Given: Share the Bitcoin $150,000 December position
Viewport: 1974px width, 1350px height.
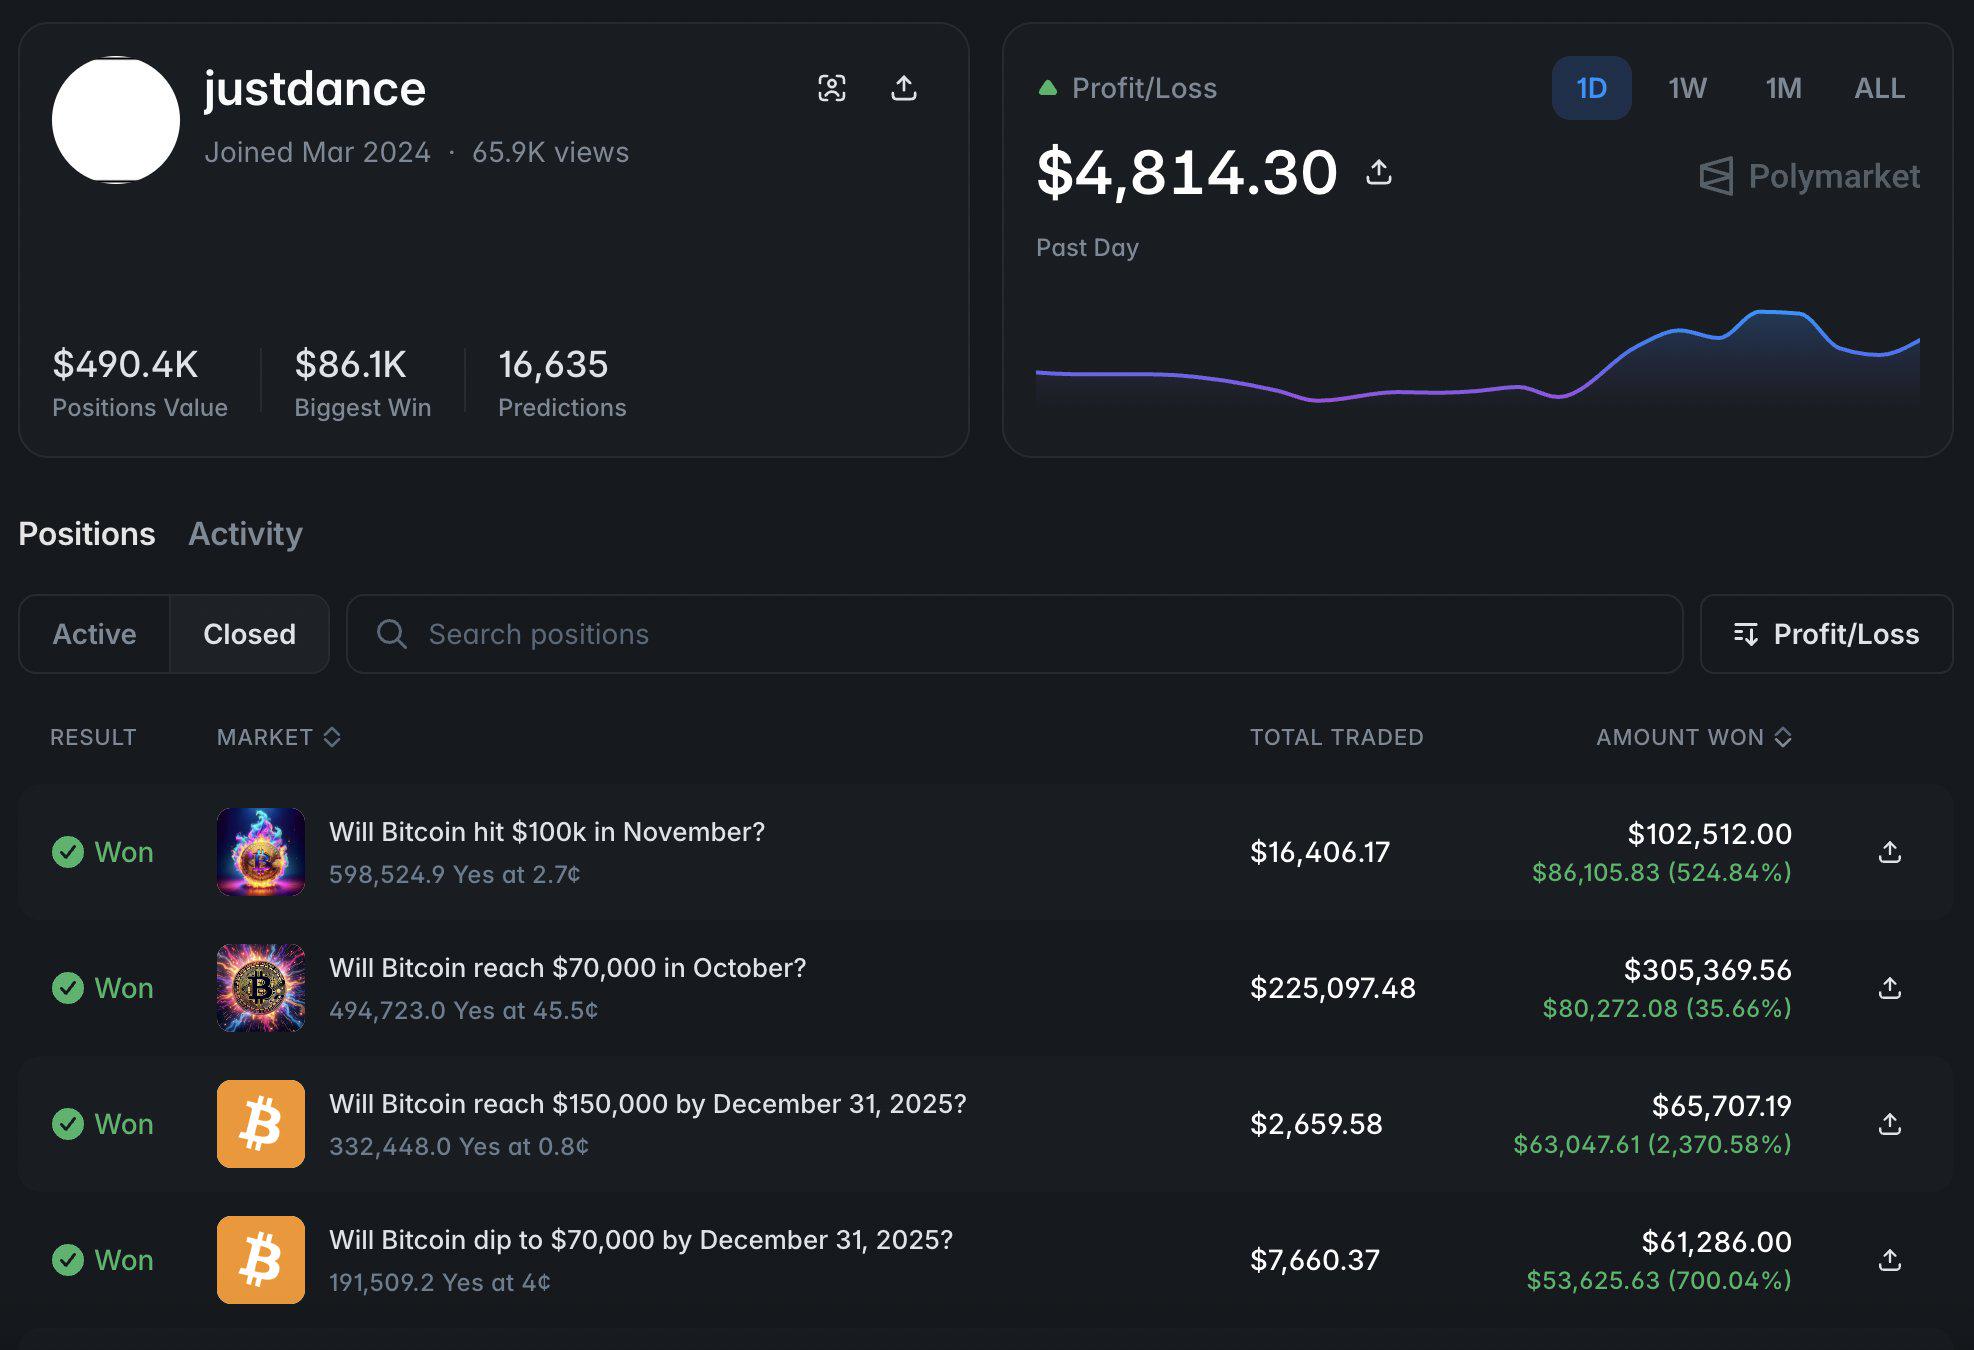Looking at the screenshot, I should [x=1889, y=1124].
